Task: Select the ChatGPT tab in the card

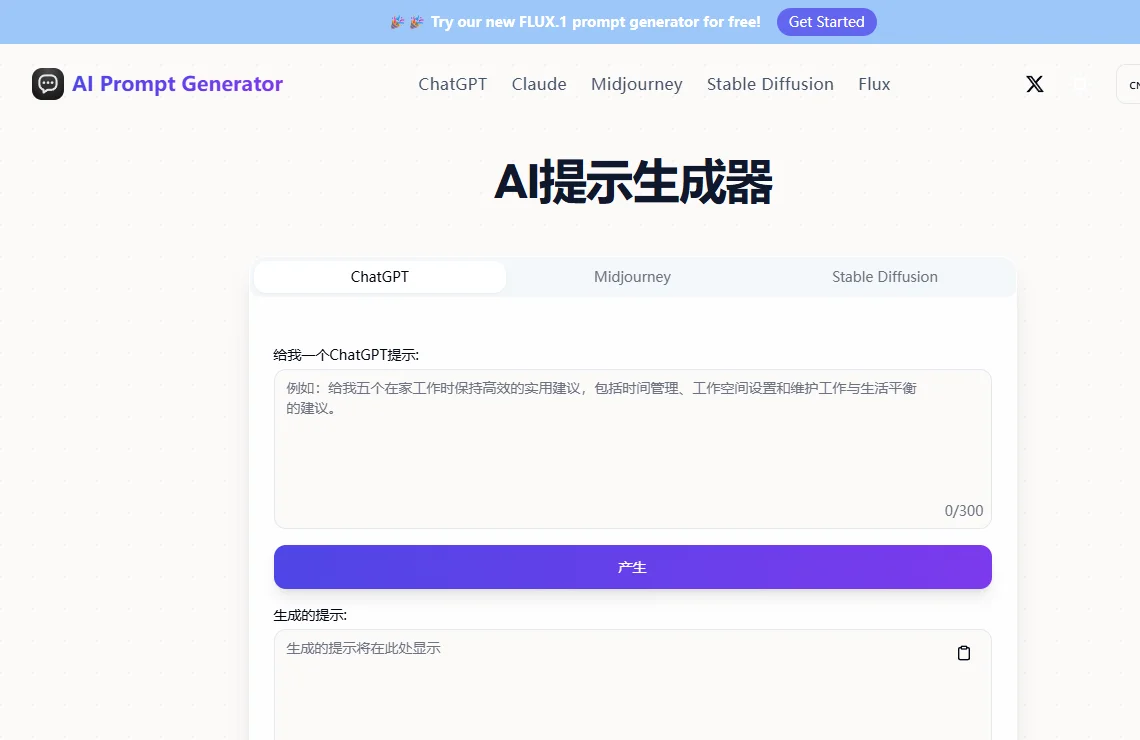Action: 380,277
